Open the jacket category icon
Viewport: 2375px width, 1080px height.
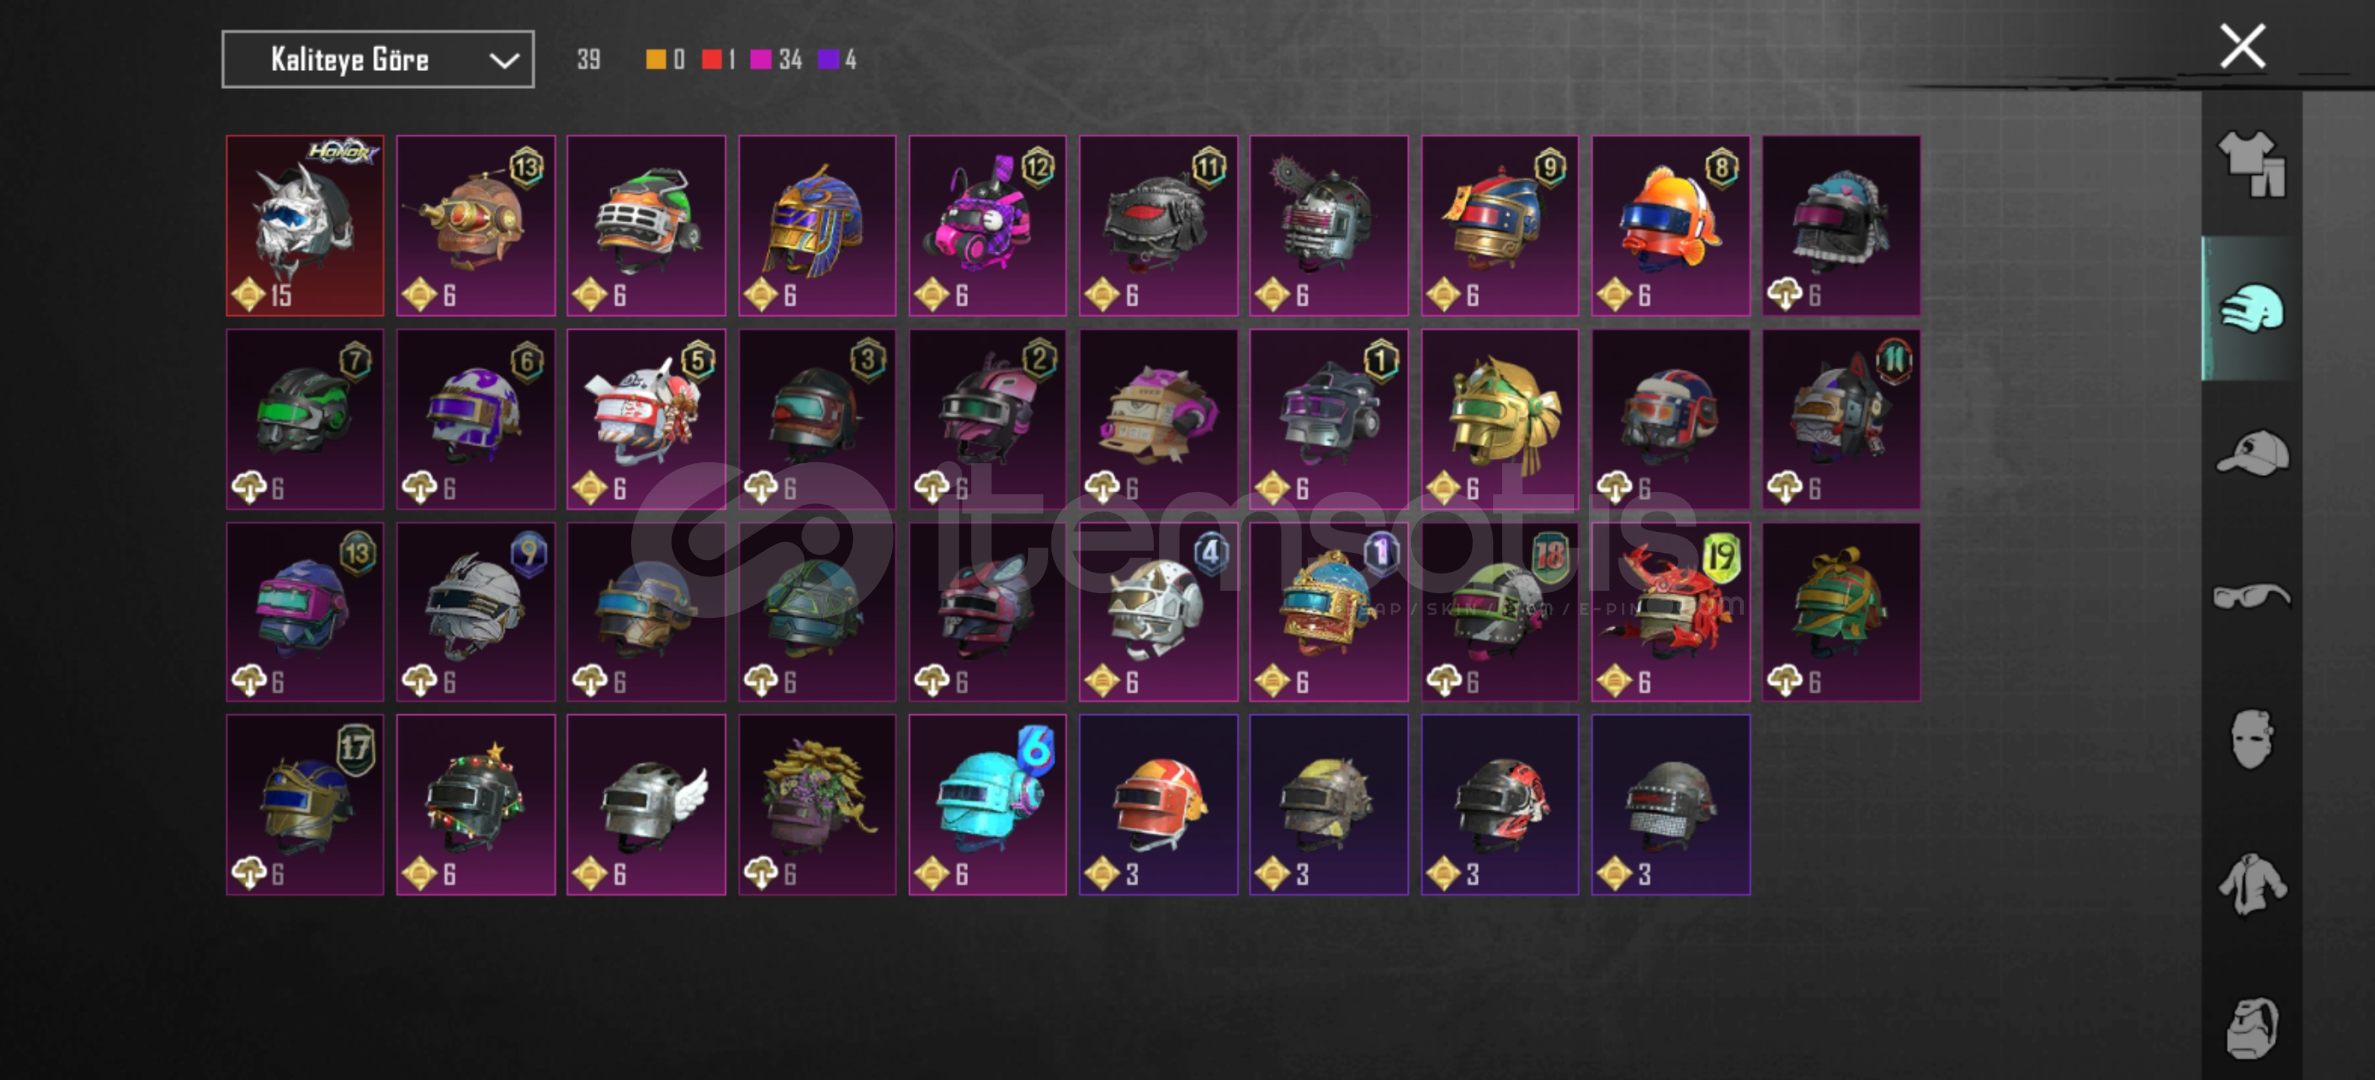(x=2252, y=883)
